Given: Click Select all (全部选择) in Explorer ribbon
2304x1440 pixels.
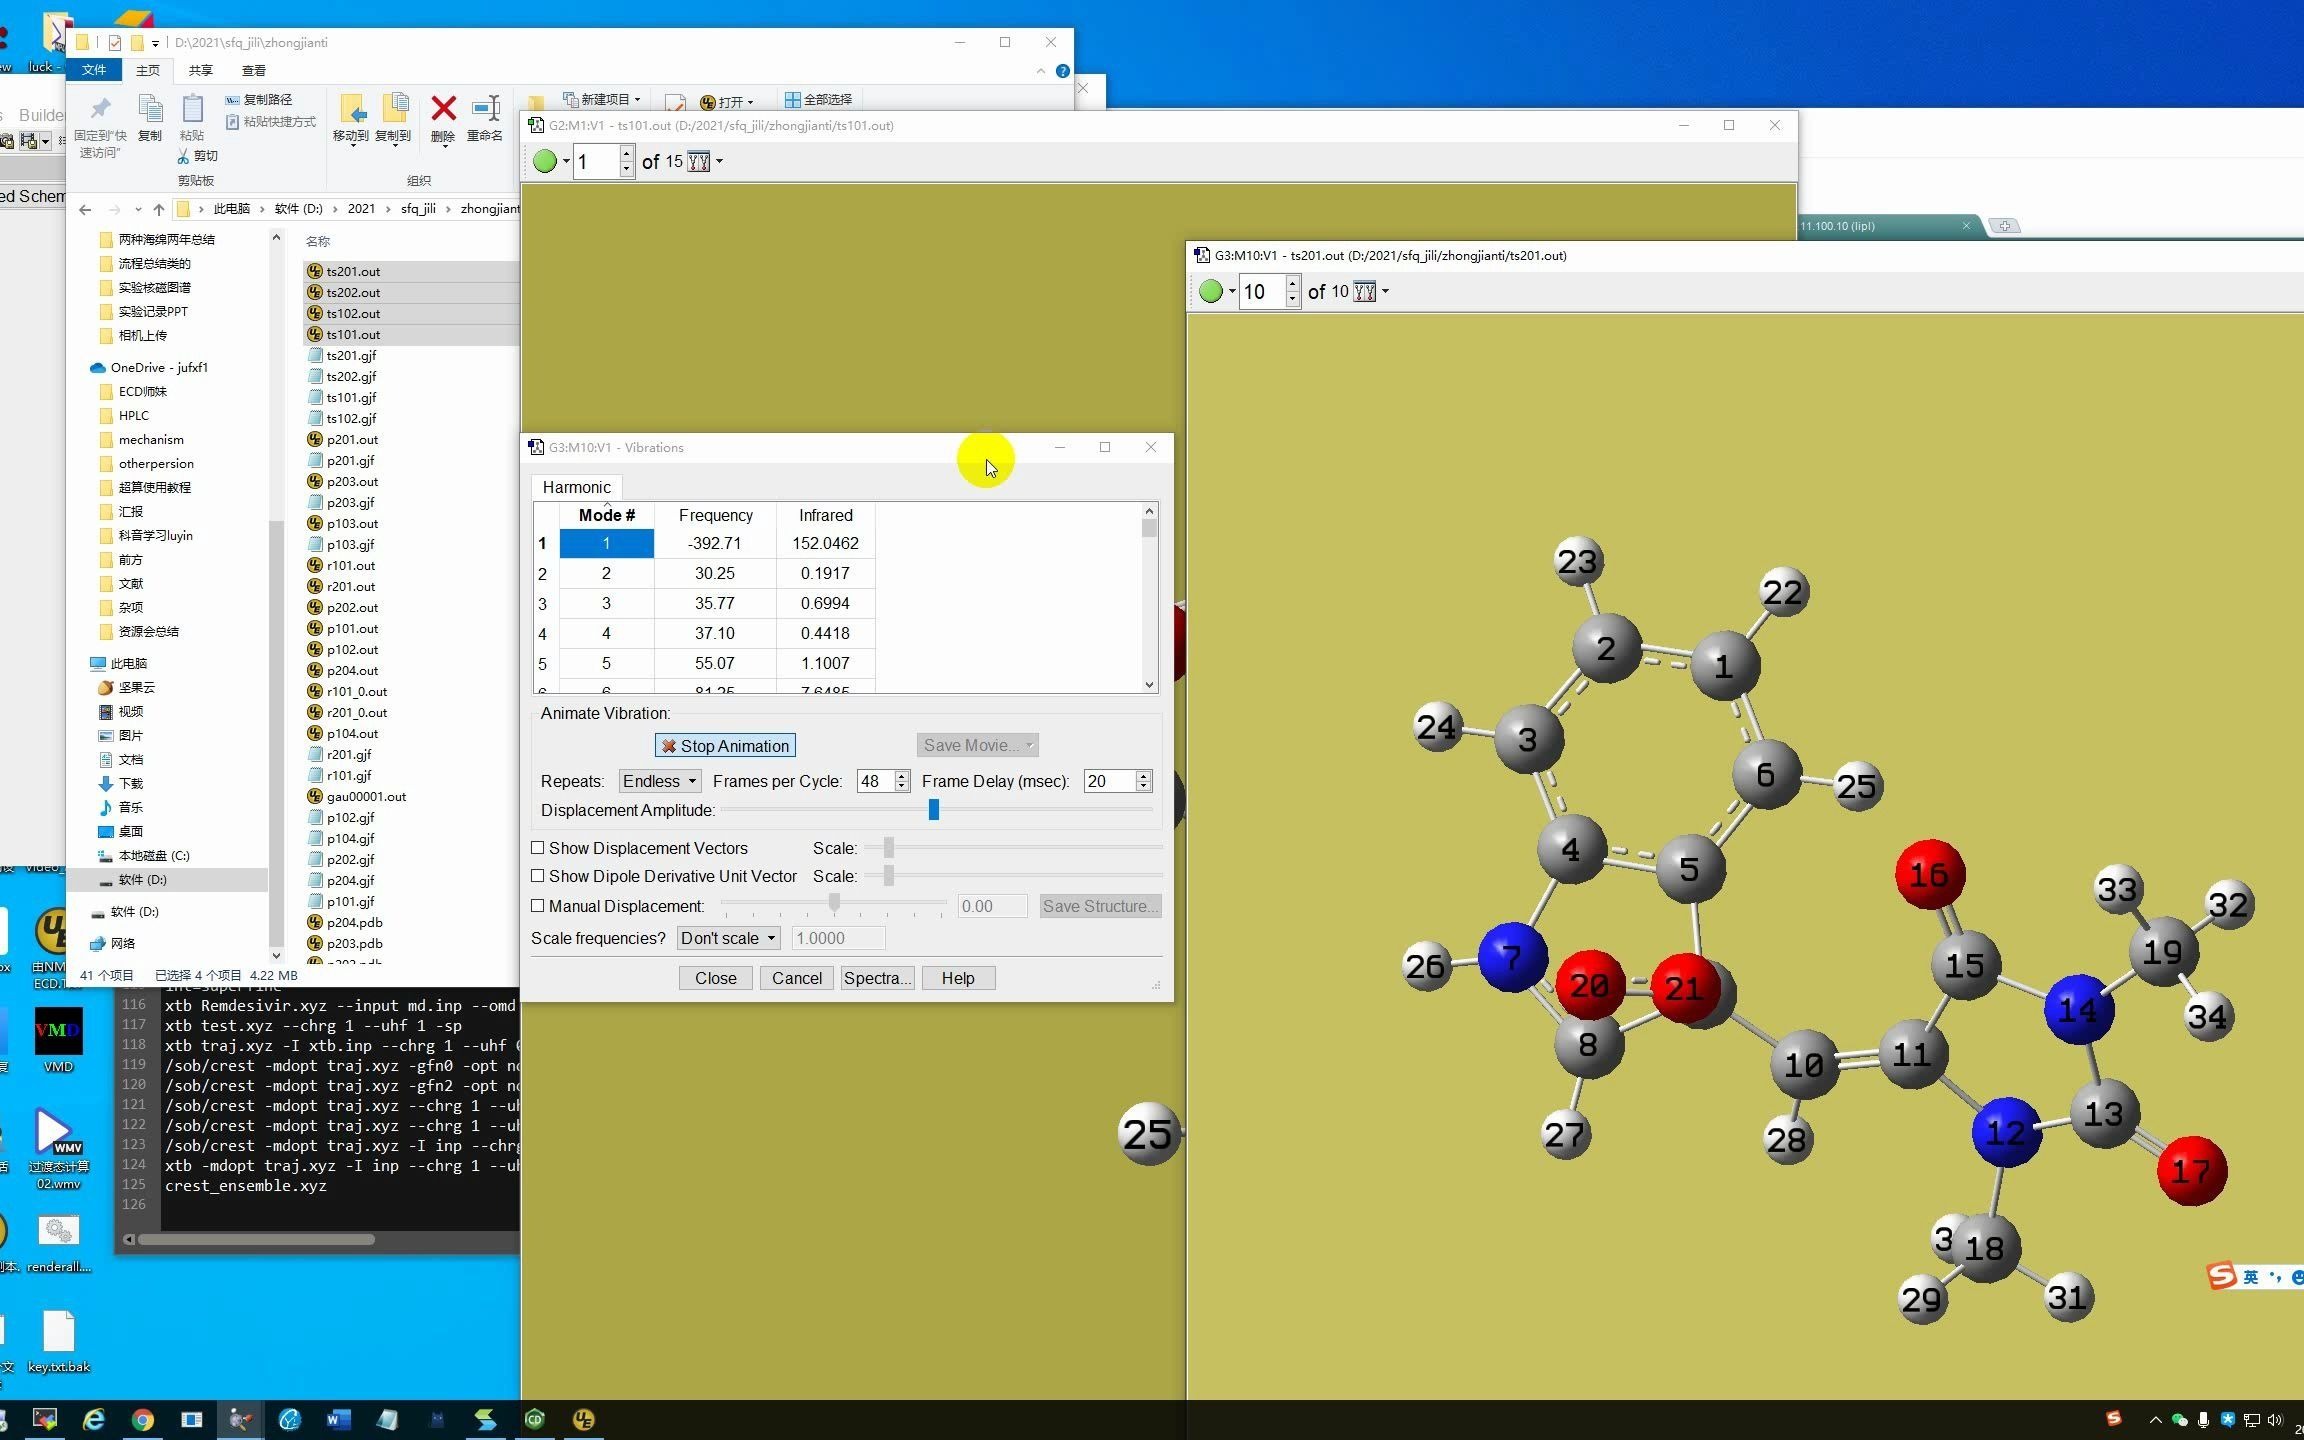Looking at the screenshot, I should tap(818, 100).
